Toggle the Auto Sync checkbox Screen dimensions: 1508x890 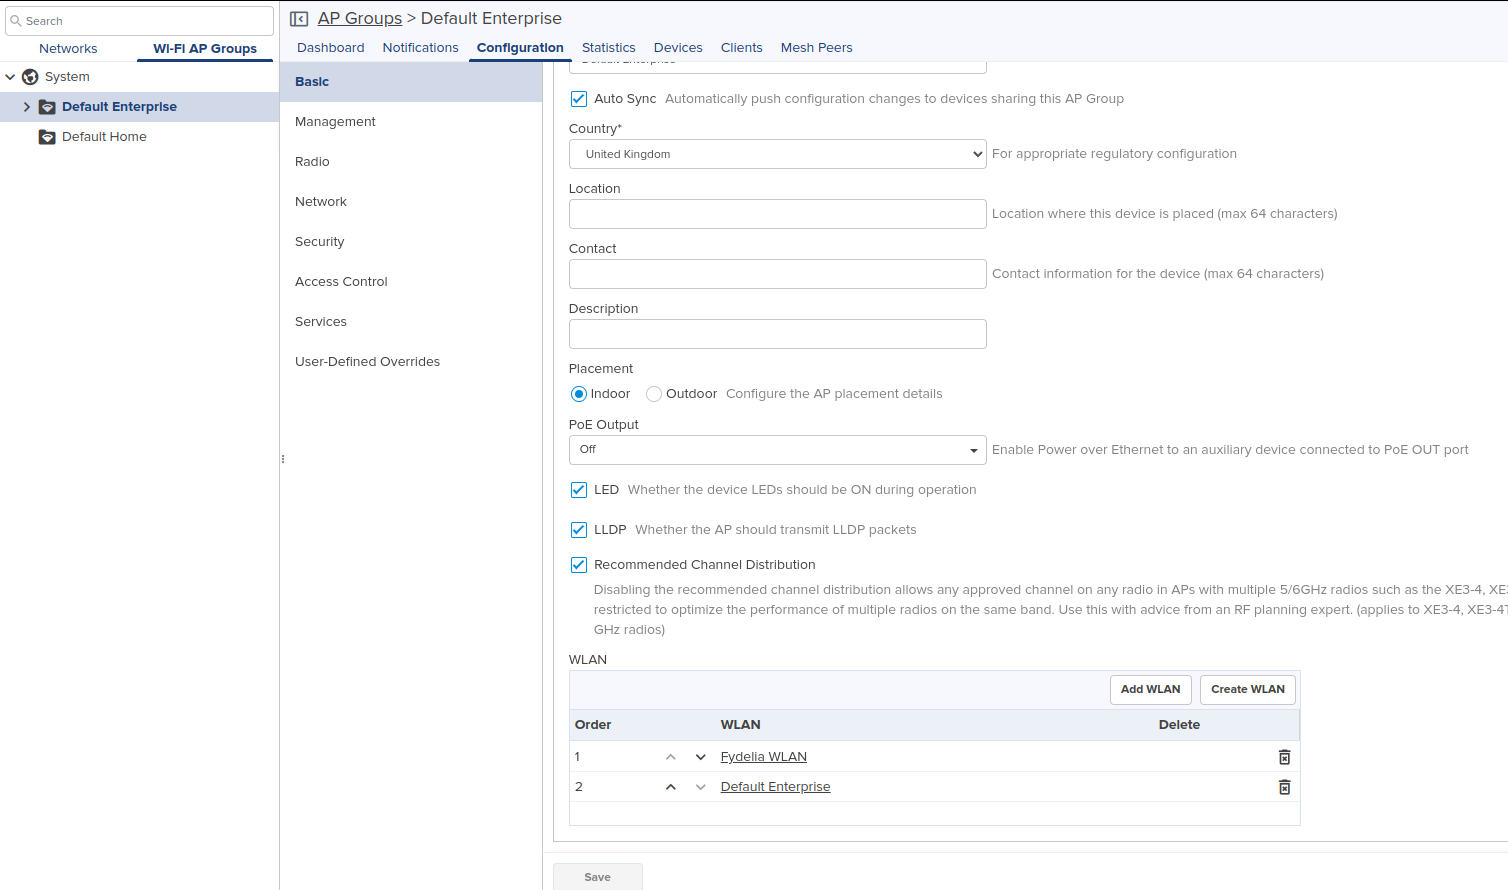[x=578, y=99]
